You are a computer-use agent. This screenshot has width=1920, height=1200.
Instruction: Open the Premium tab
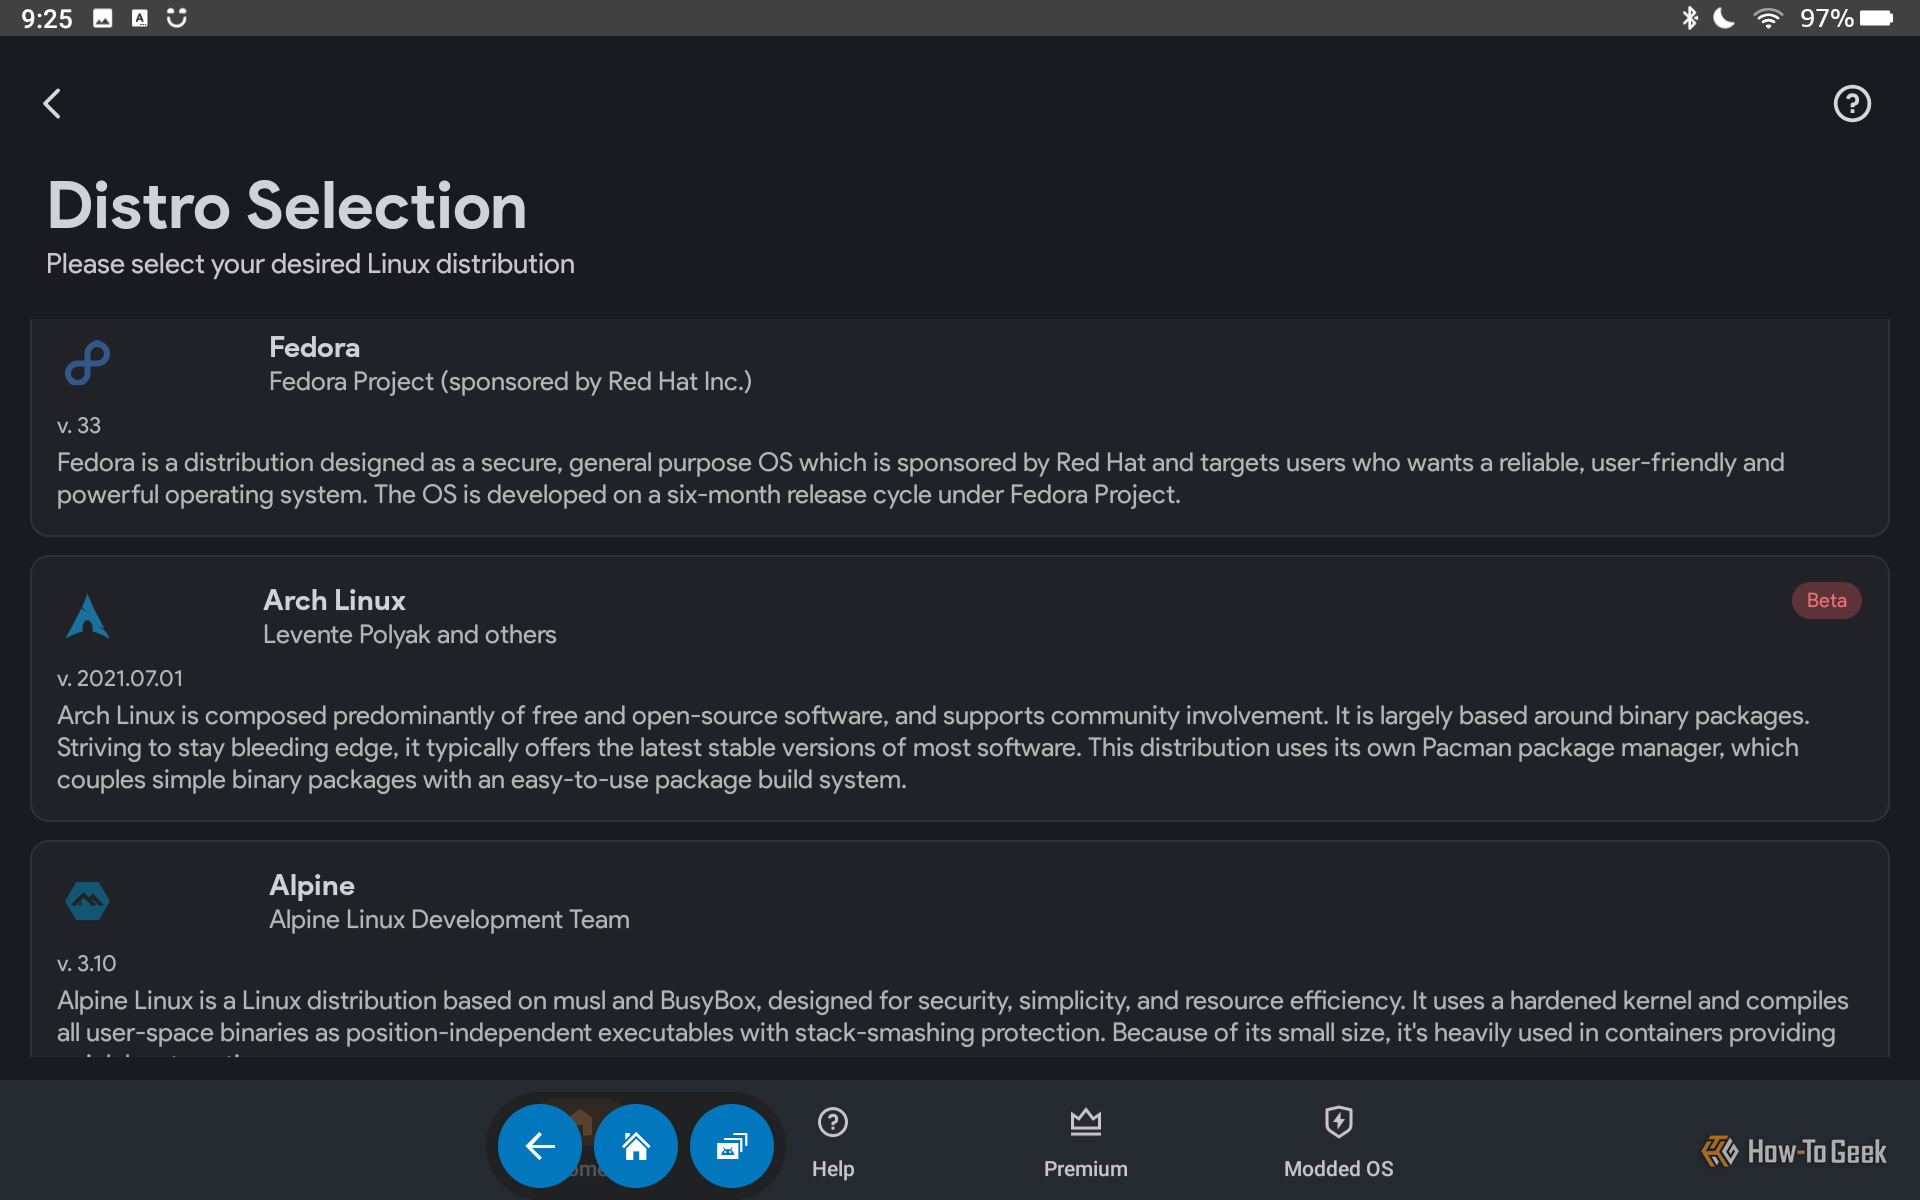tap(1086, 1143)
